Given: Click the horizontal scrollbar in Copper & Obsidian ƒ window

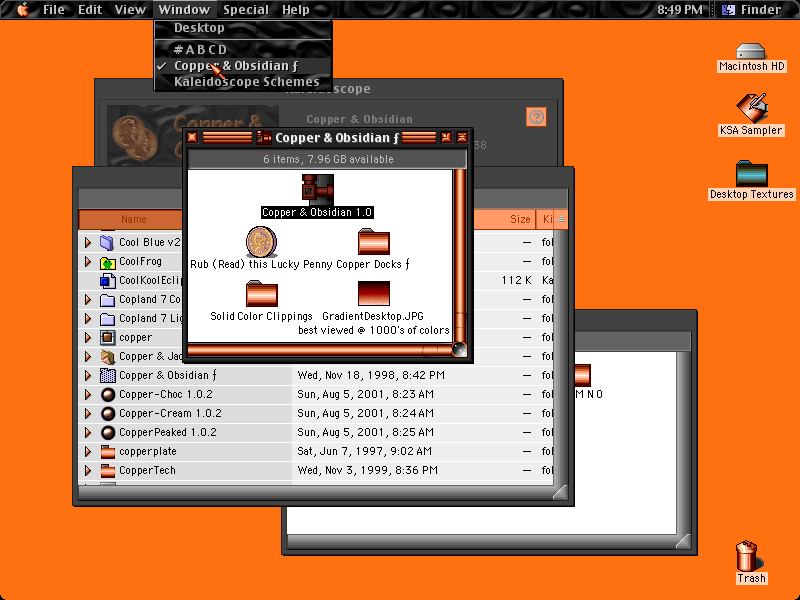Looking at the screenshot, I should pos(320,349).
